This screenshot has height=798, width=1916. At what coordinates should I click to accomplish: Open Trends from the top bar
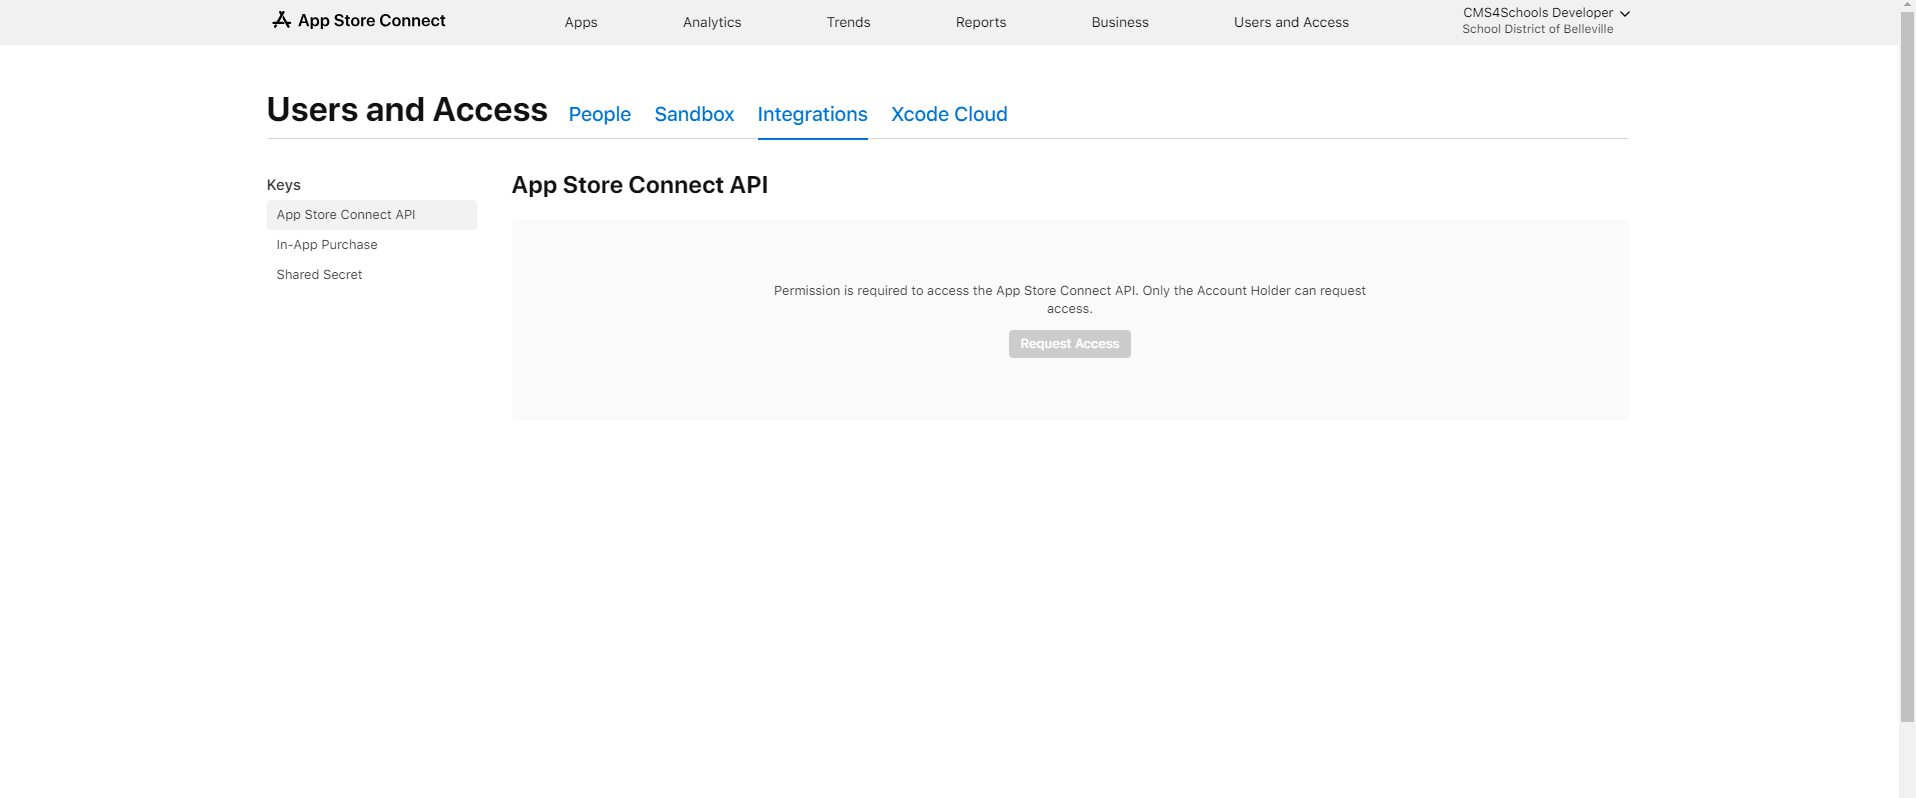coord(848,22)
